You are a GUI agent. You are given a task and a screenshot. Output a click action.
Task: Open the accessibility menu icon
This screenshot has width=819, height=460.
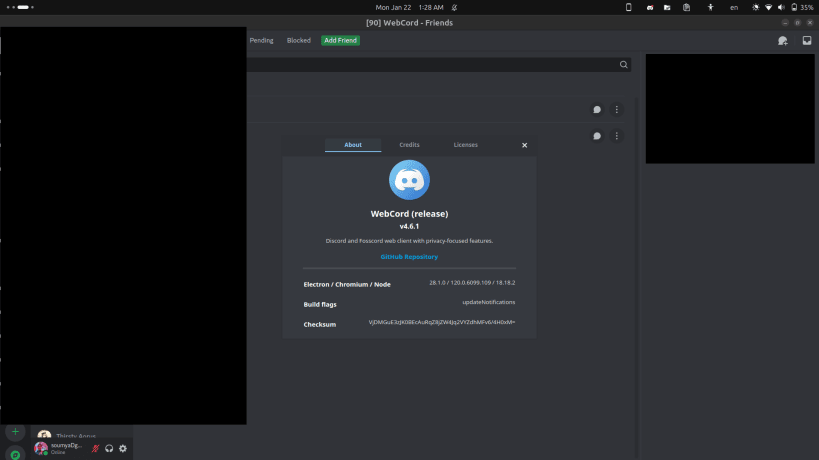click(x=710, y=7)
